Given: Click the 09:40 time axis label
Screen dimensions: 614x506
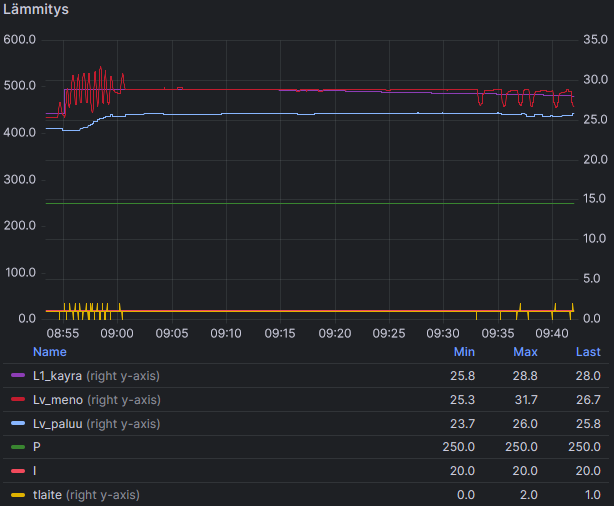Looking at the screenshot, I should click(x=552, y=333).
